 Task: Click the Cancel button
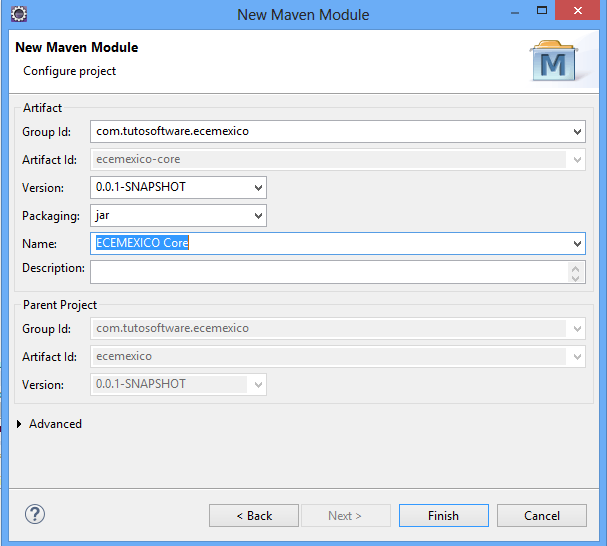click(x=542, y=515)
